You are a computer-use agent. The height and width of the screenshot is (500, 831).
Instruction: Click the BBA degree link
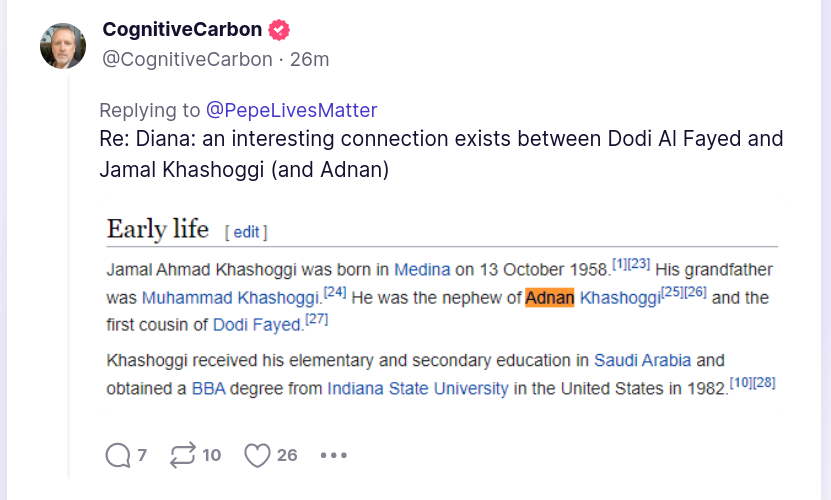coord(209,388)
